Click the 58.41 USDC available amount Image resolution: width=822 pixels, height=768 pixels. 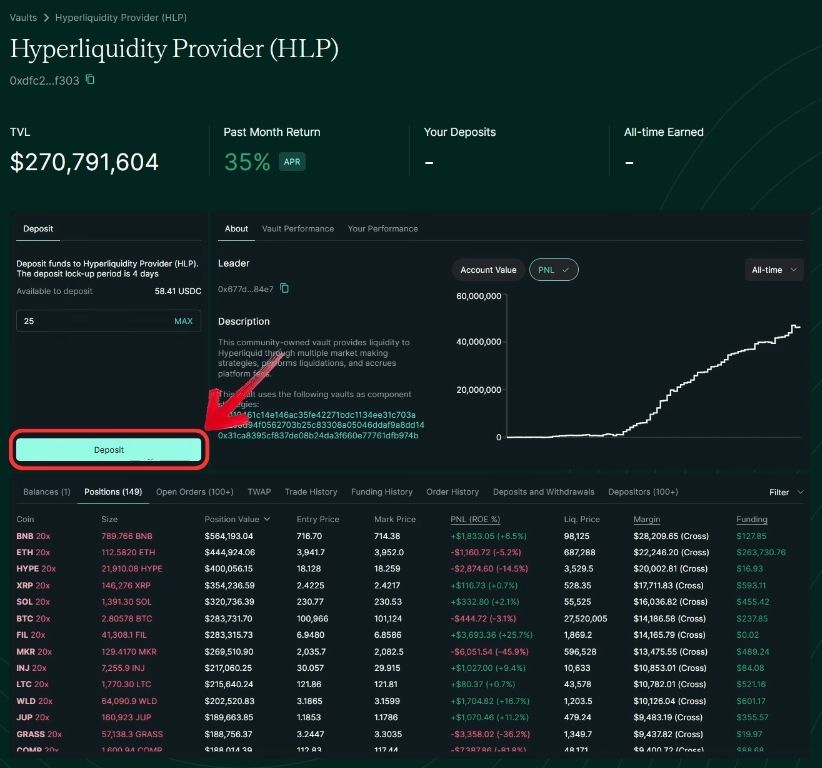coord(178,291)
